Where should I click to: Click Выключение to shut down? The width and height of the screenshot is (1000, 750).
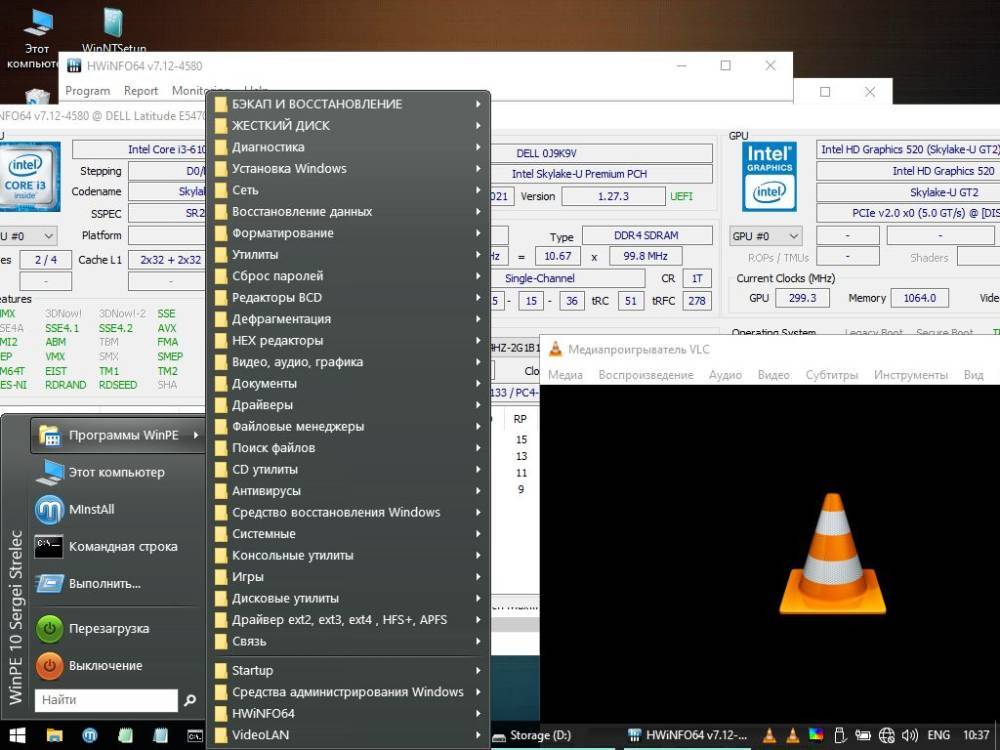click(x=106, y=666)
